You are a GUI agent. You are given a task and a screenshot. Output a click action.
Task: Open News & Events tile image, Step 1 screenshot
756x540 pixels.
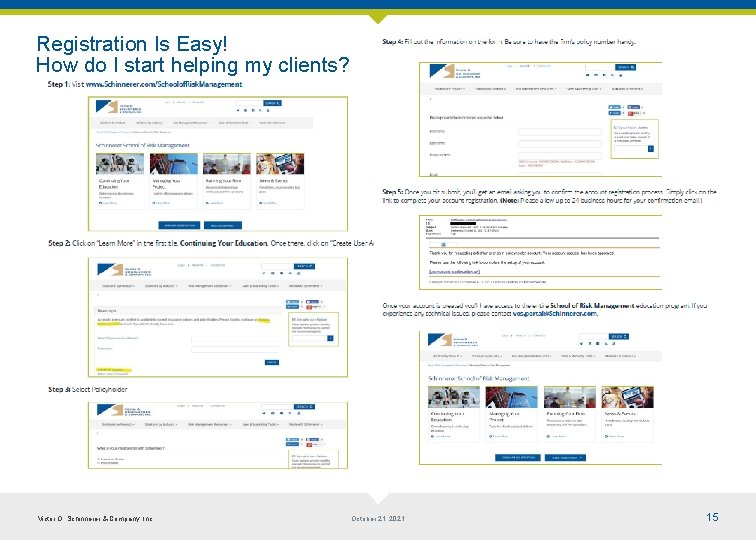click(x=280, y=164)
